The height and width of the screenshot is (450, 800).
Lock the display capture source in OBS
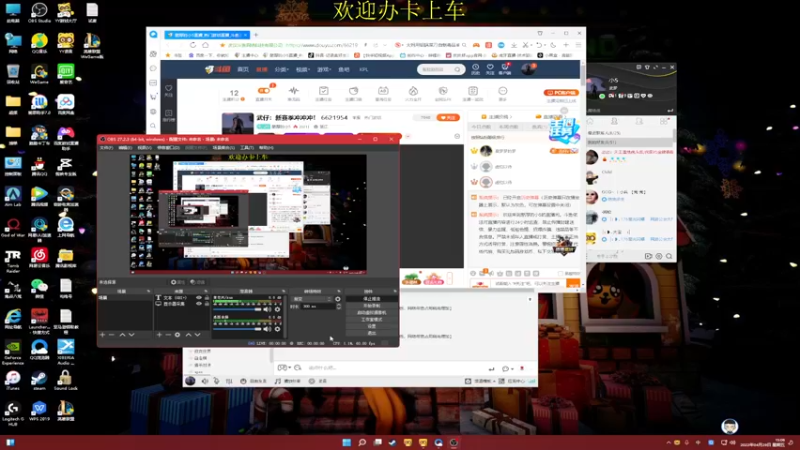click(x=207, y=304)
